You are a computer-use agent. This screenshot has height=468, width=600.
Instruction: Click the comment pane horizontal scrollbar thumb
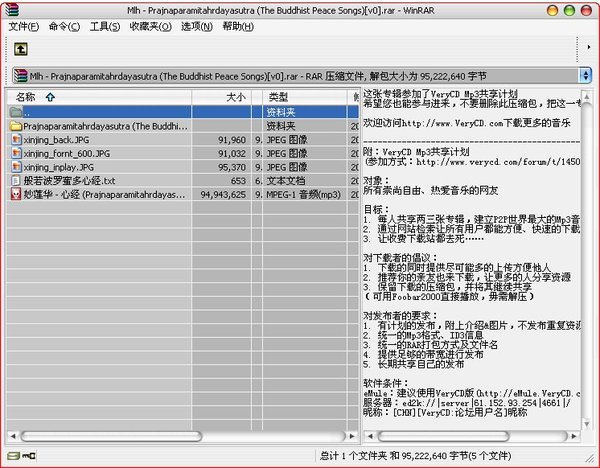[x=443, y=436]
